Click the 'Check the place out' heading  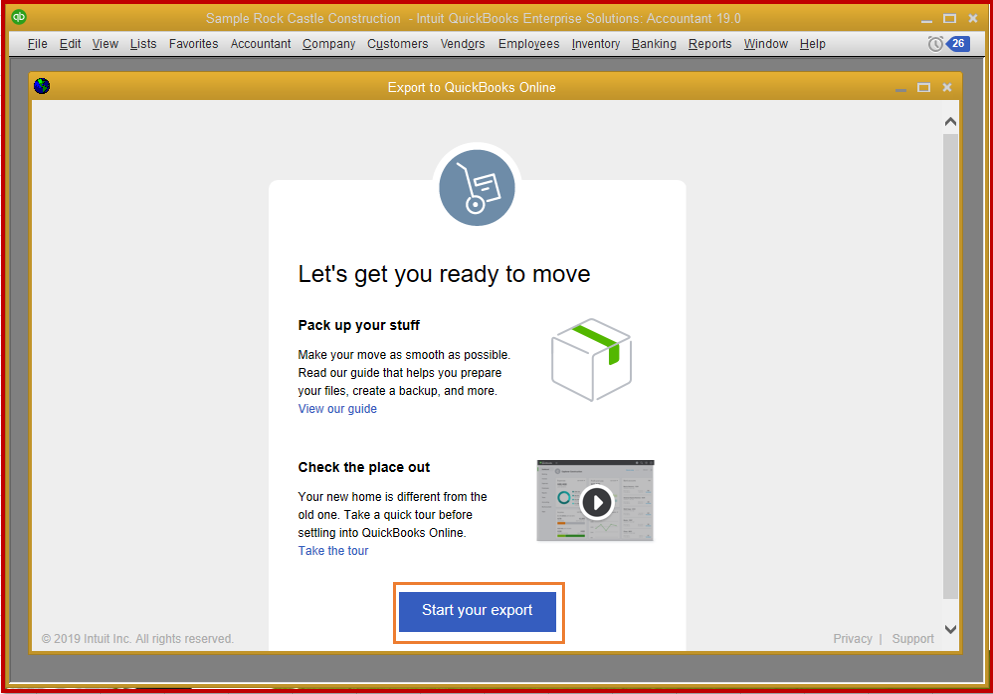pos(364,467)
